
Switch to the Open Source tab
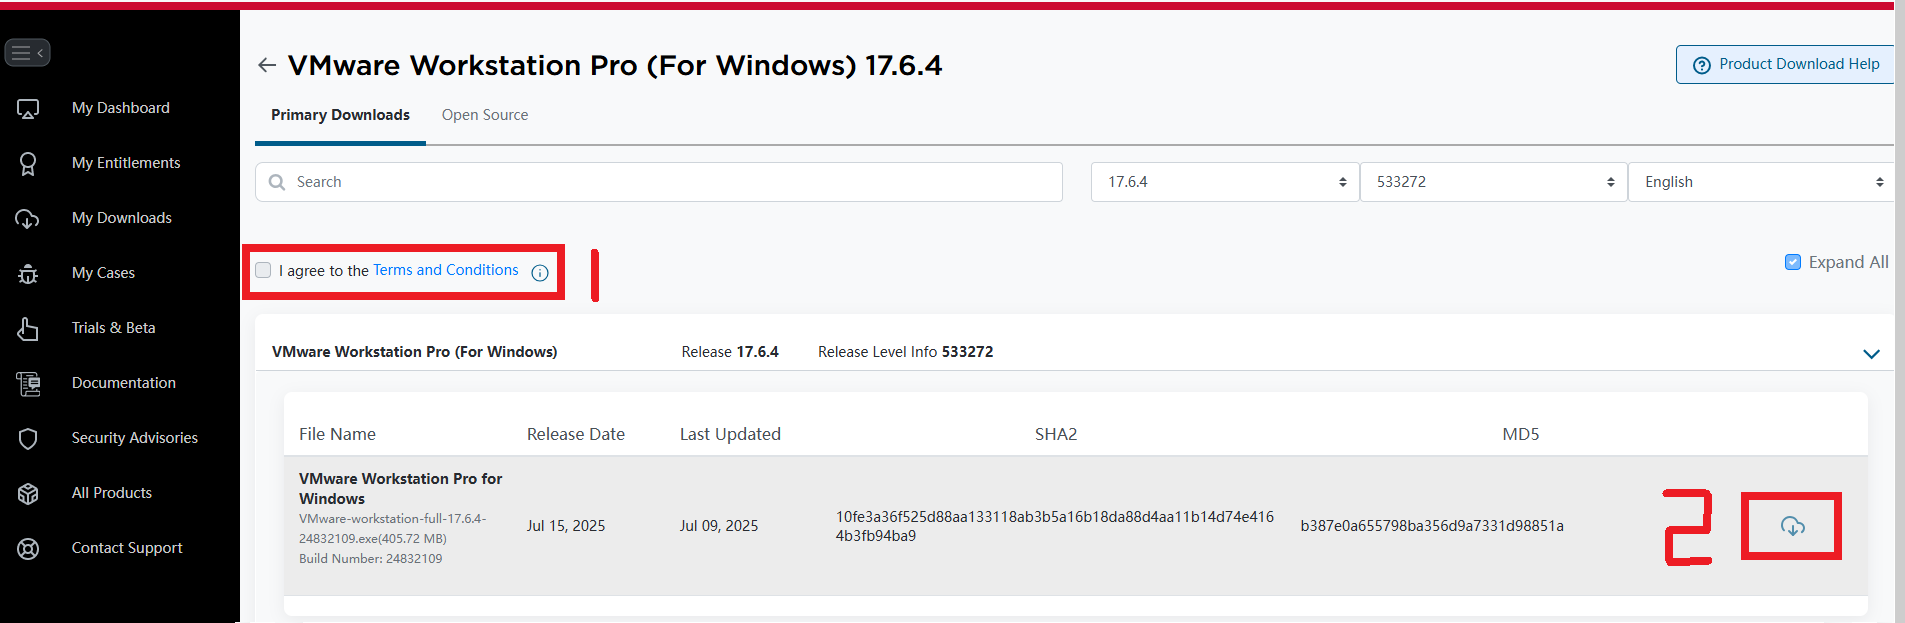pos(485,115)
